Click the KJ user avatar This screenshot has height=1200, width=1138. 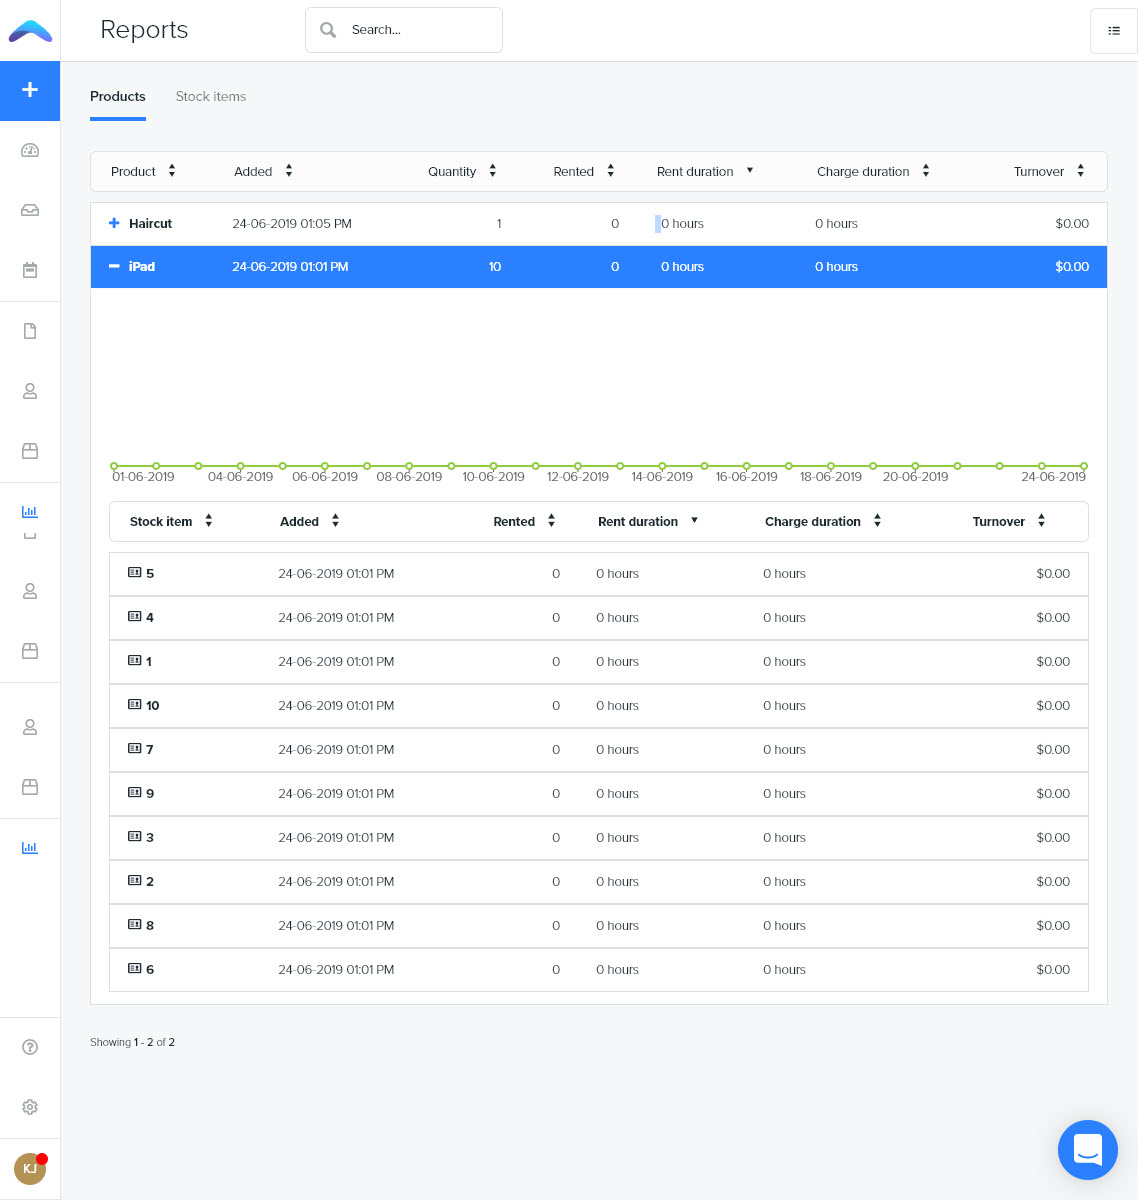click(x=30, y=1168)
